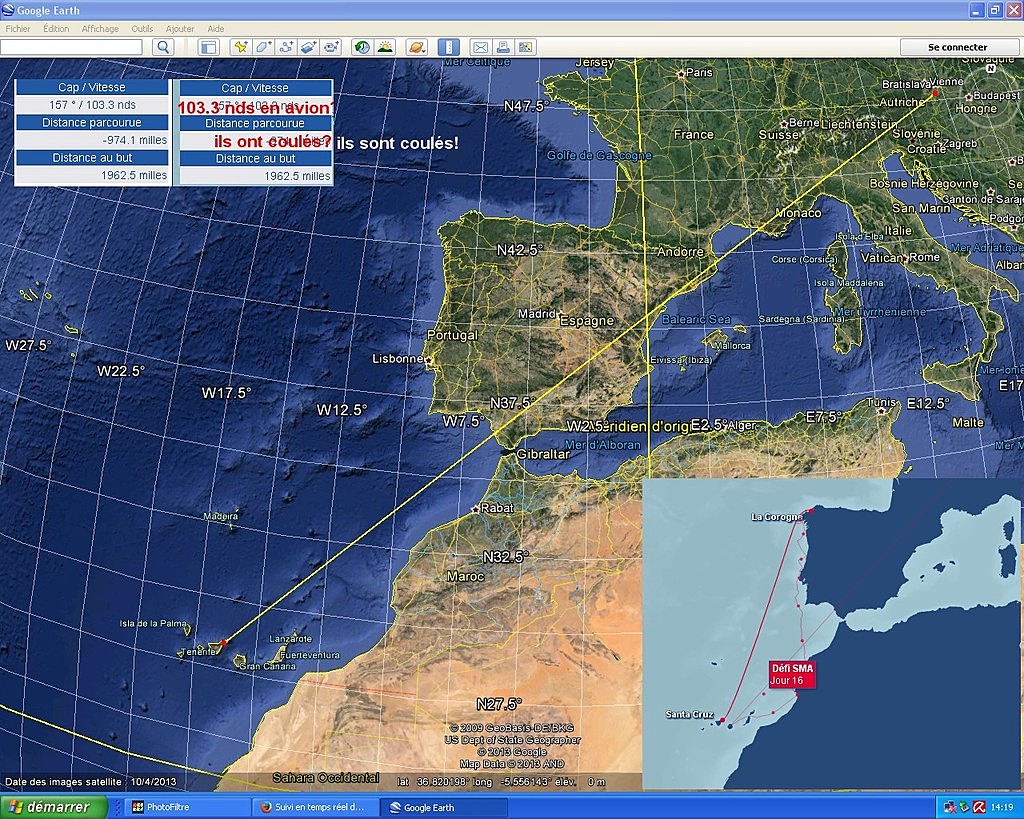Toggle the sidebar panel display
The image size is (1024, 819).
click(x=209, y=47)
